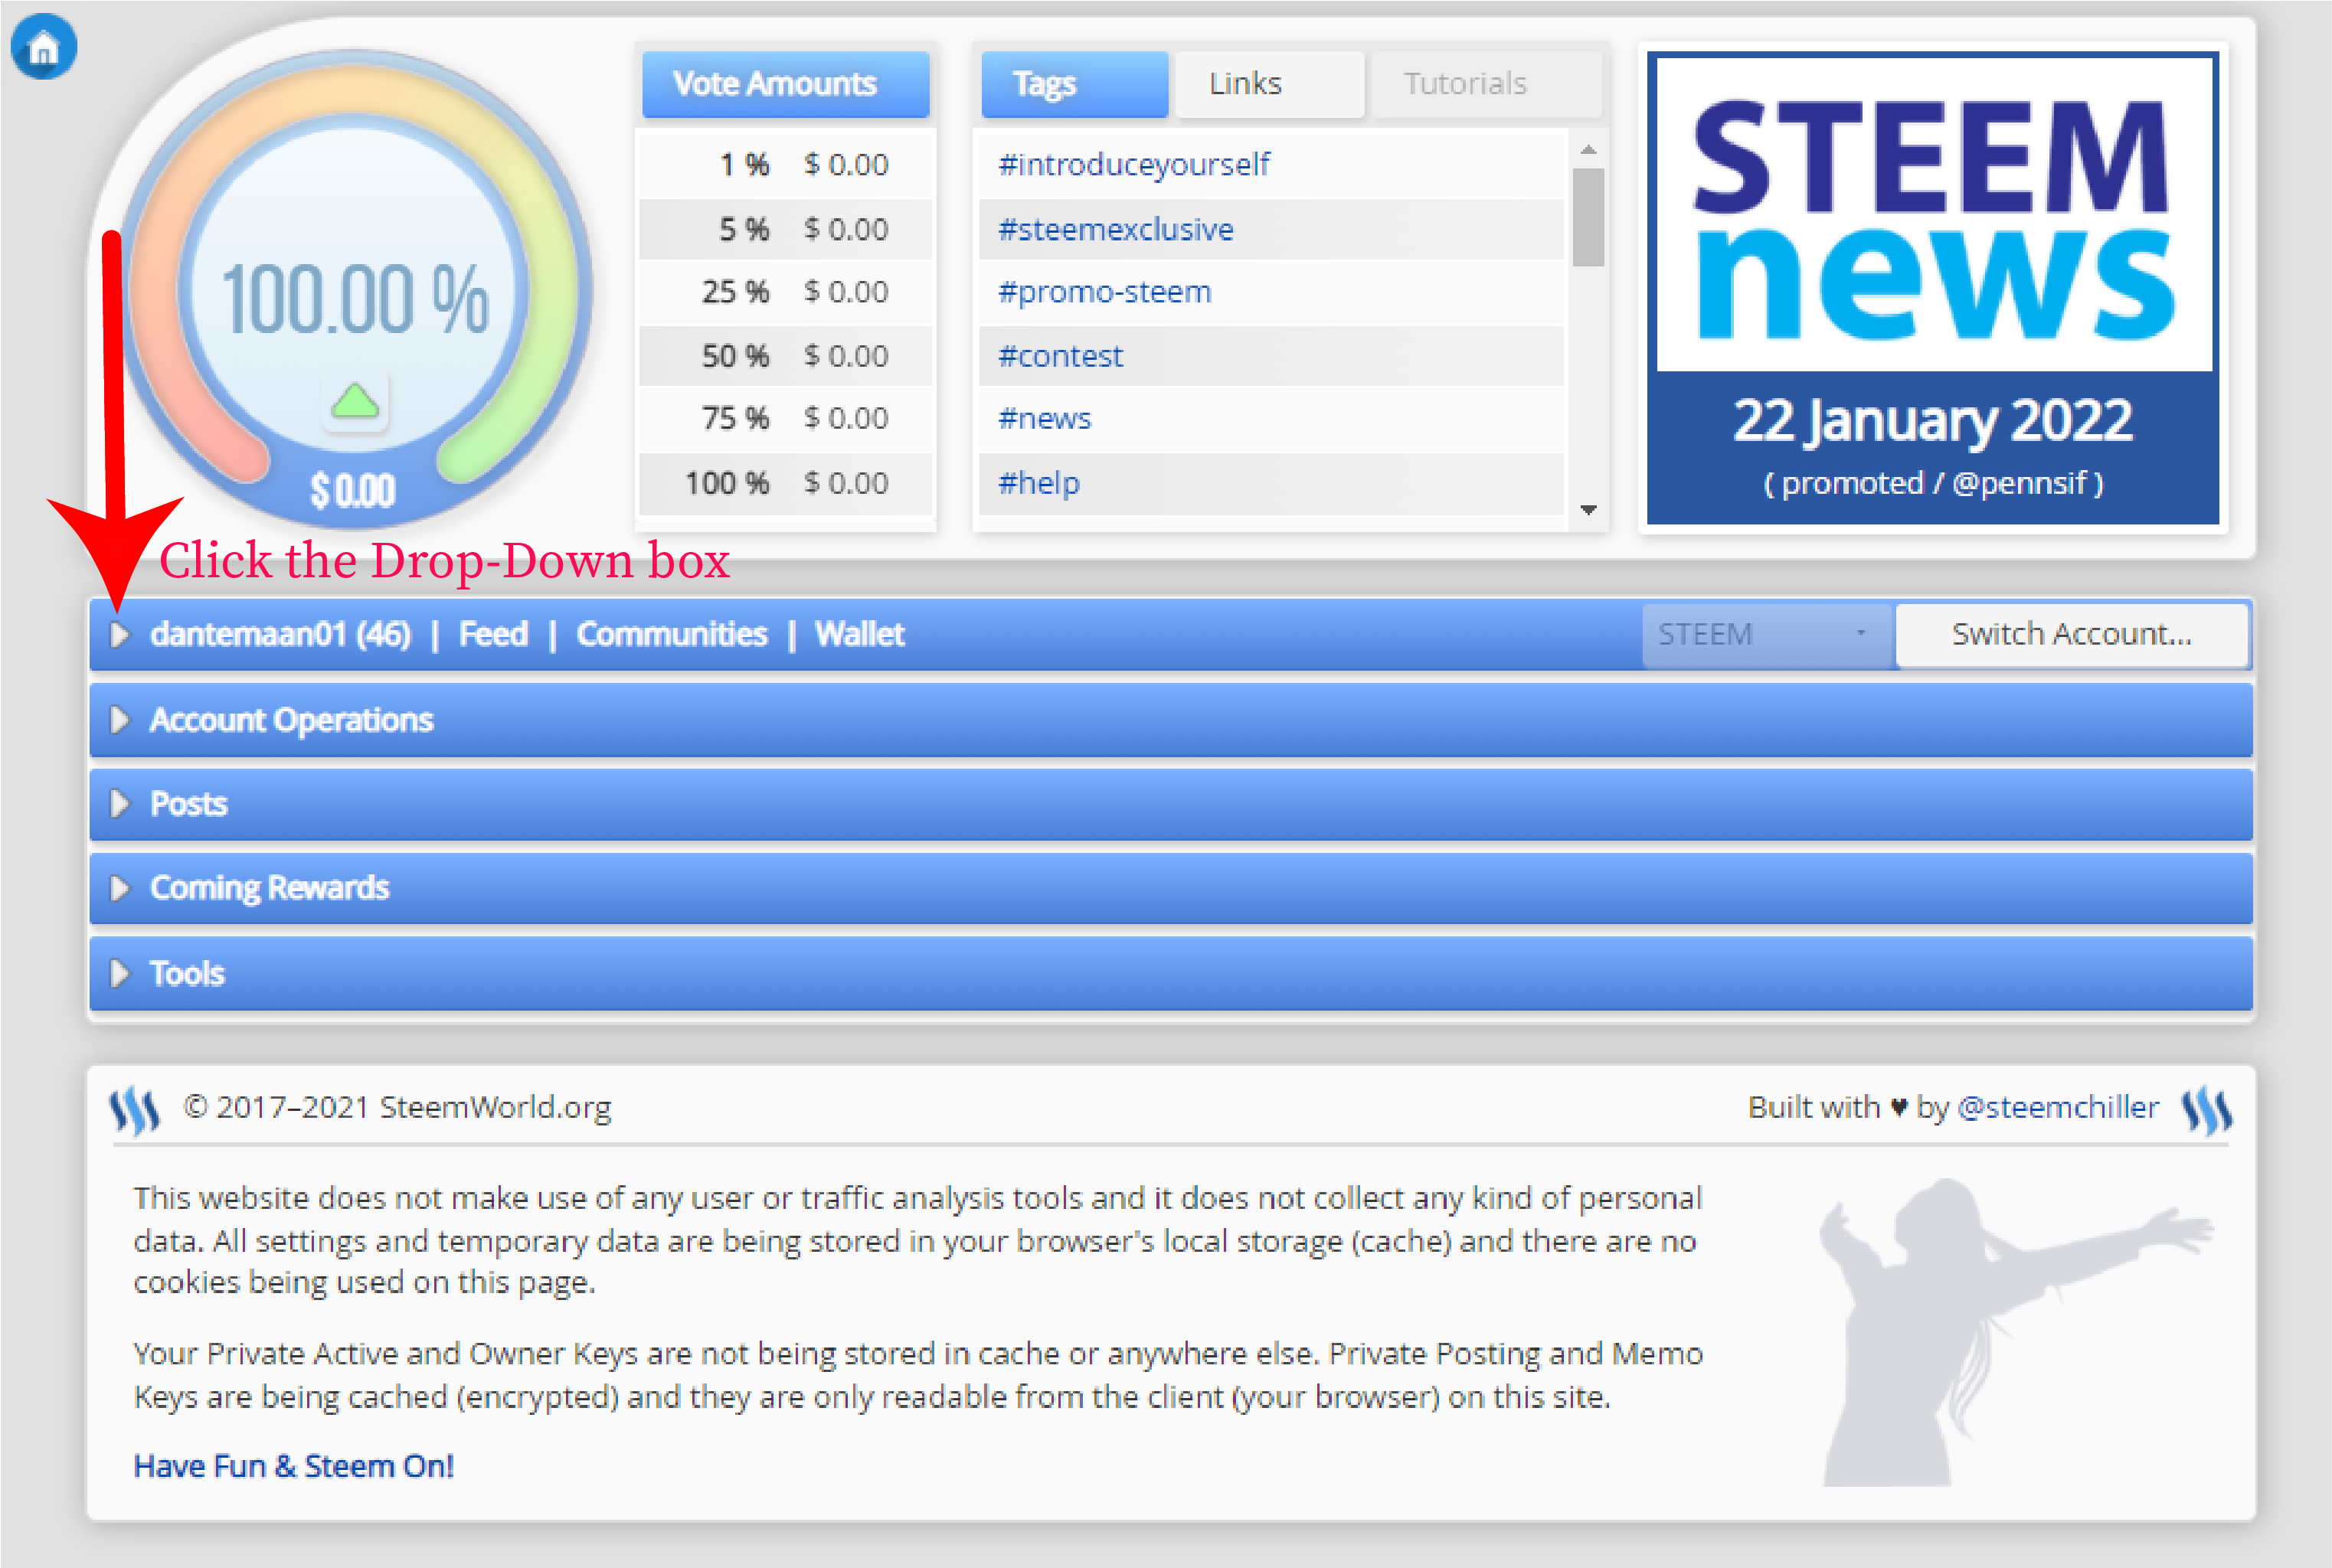Select the 5 % vote amount row

(785, 229)
